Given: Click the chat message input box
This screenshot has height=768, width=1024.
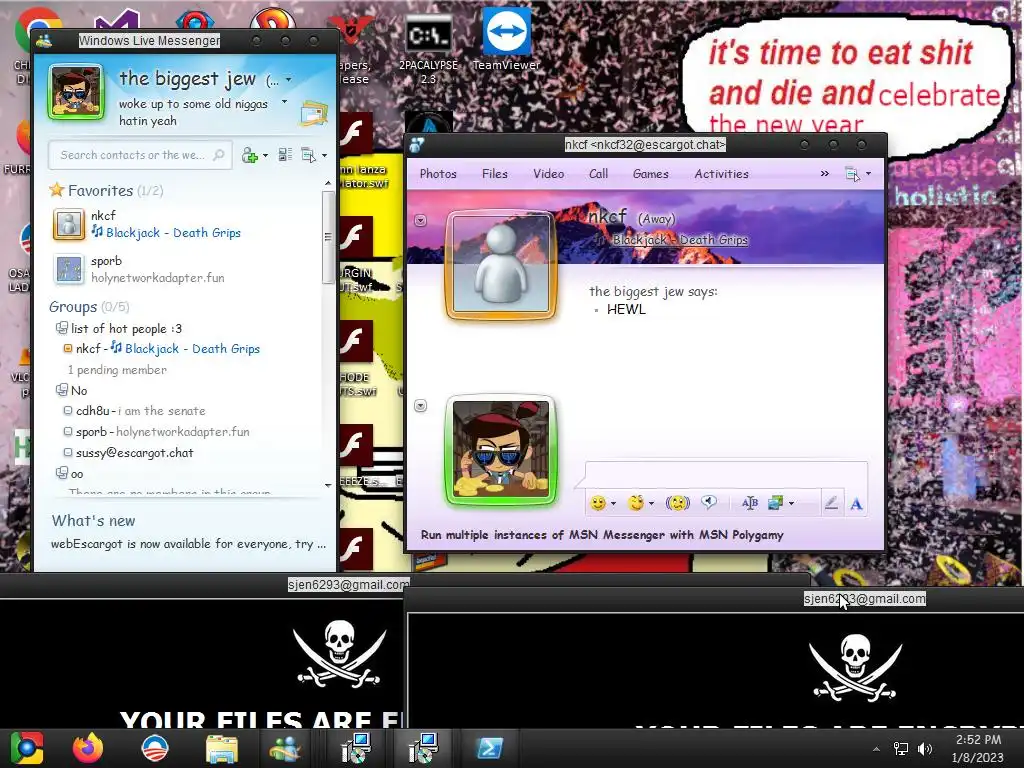Looking at the screenshot, I should [726, 473].
